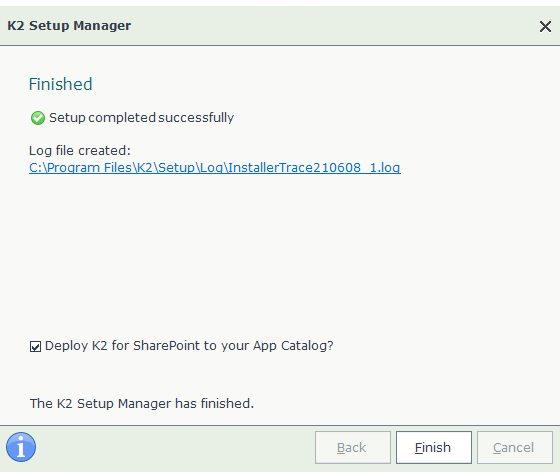Image resolution: width=560 pixels, height=472 pixels.
Task: Click the Setup completed successfully message
Action: point(141,117)
